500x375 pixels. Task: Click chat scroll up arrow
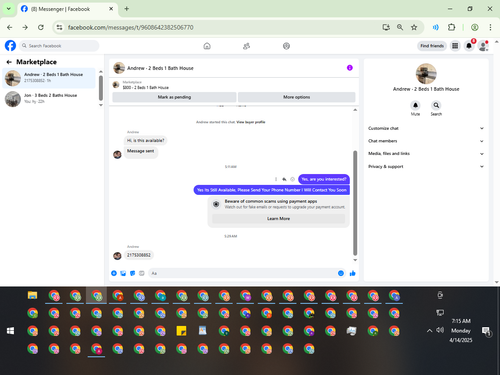click(x=355, y=110)
